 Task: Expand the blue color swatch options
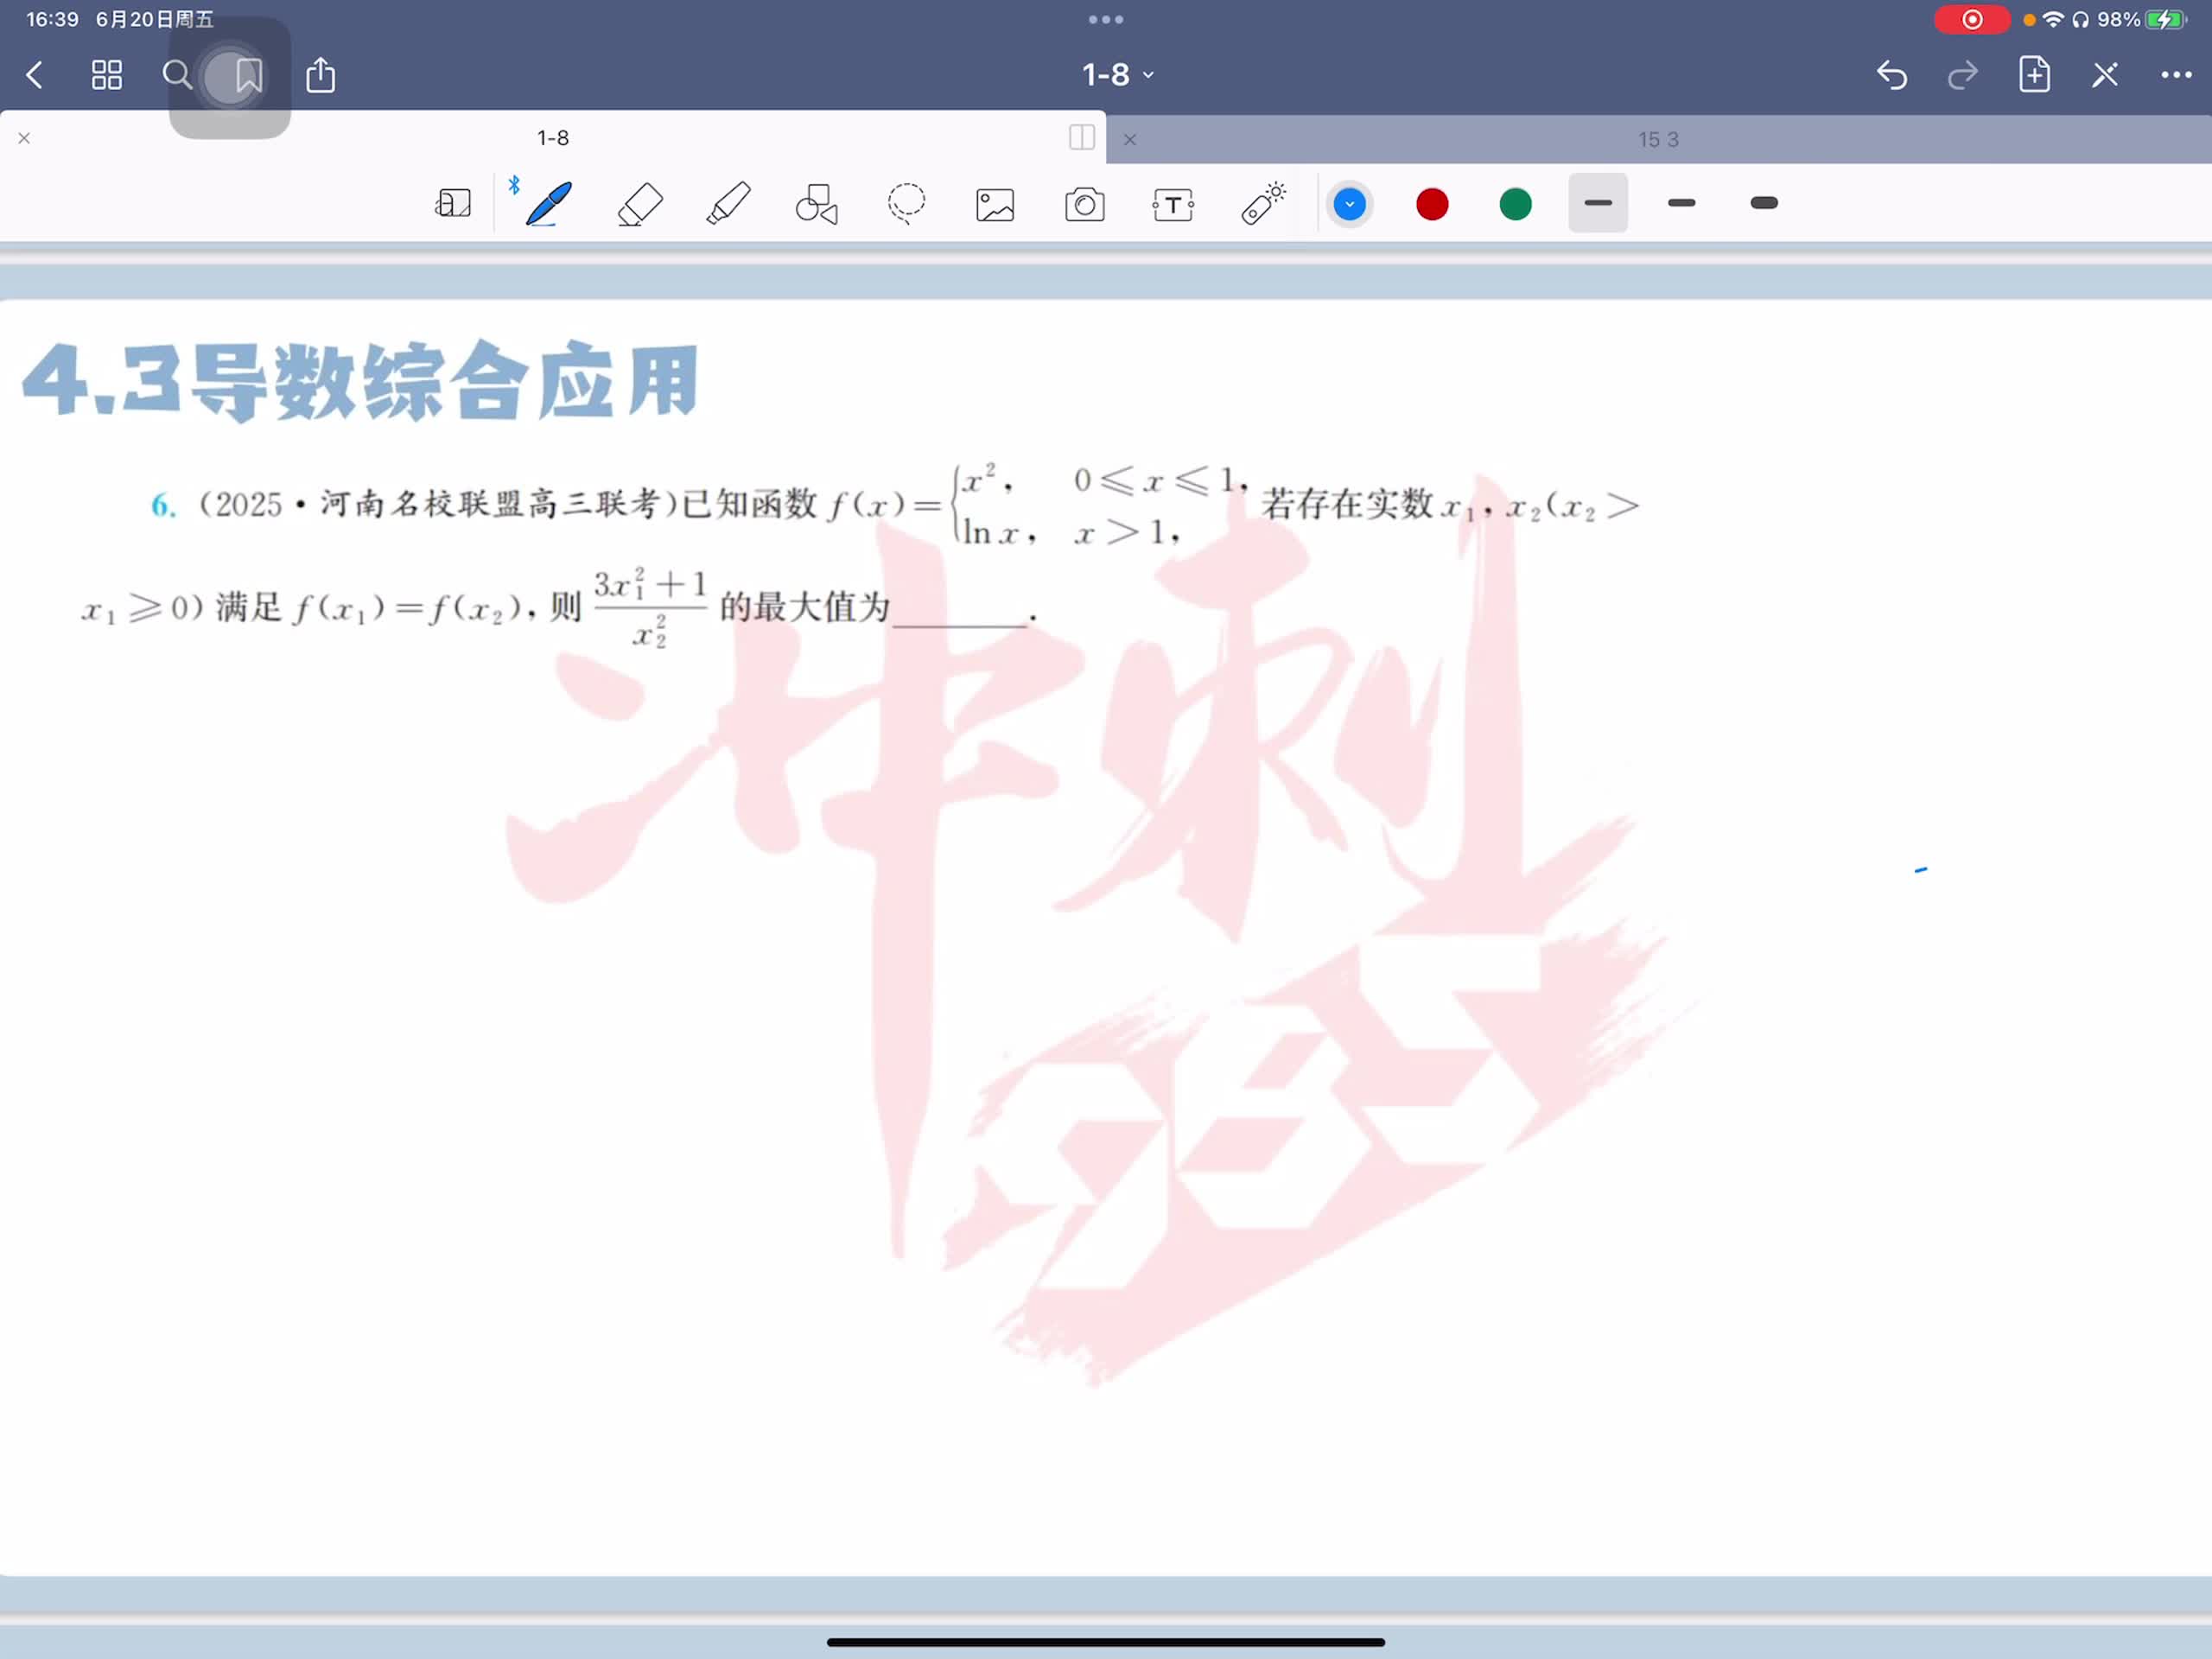(x=1349, y=204)
